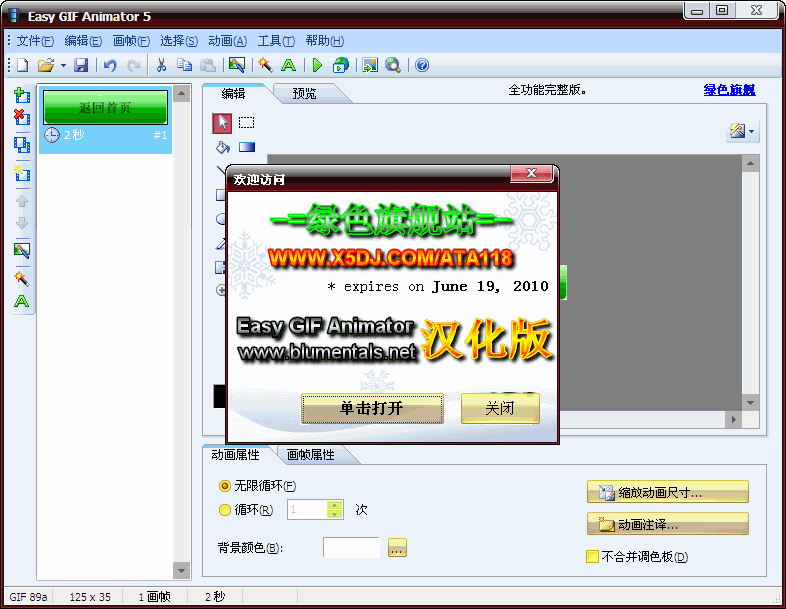Screen dimensions: 786x609
Task: Click sidebar green 'A' text icon
Action: click(22, 301)
